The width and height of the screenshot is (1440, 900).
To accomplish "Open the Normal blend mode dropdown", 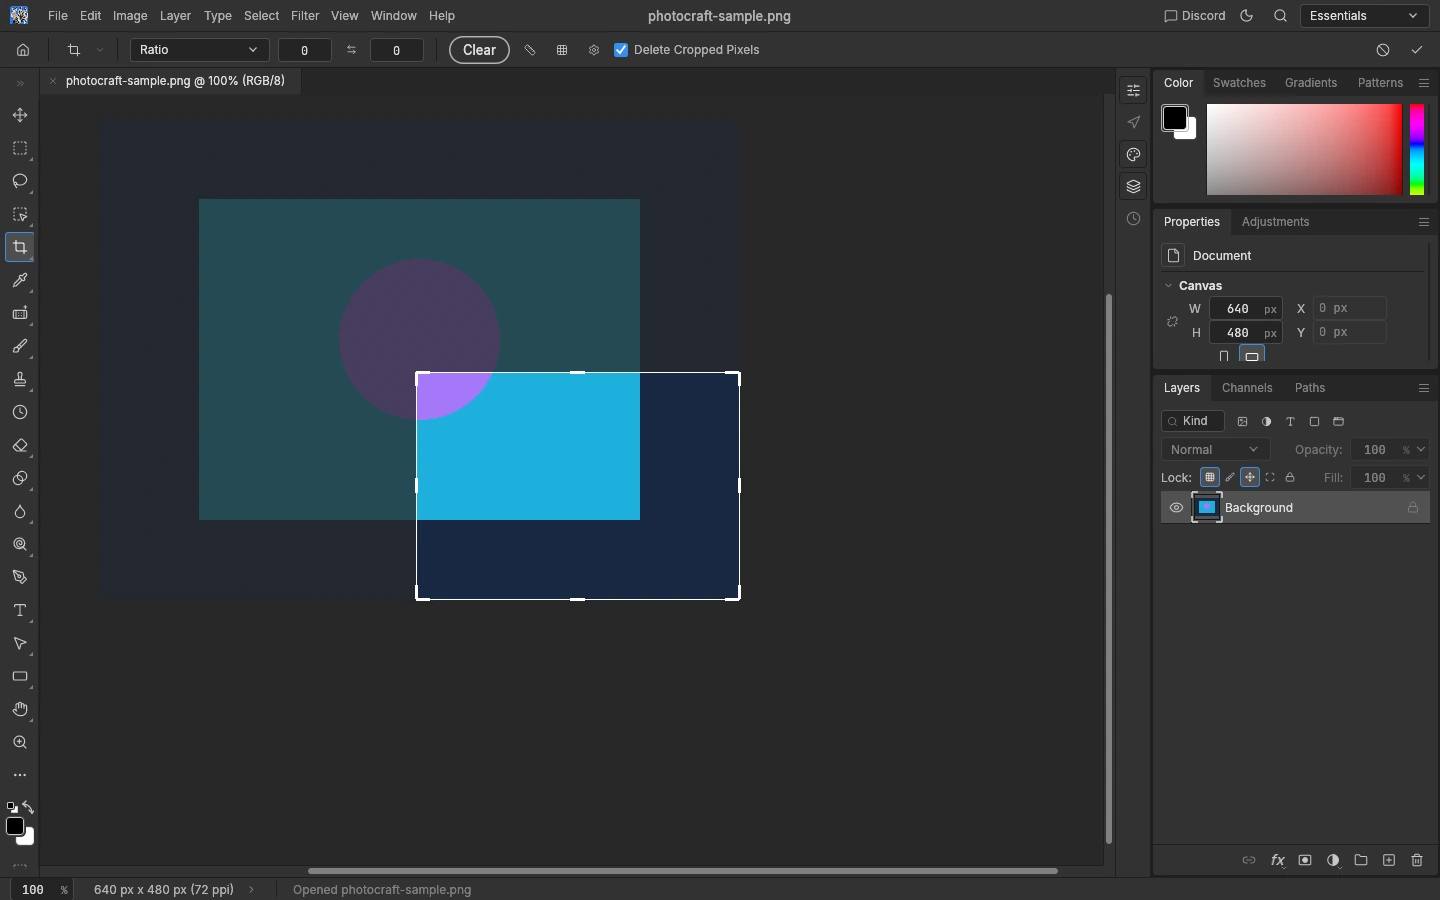I will pos(1216,450).
